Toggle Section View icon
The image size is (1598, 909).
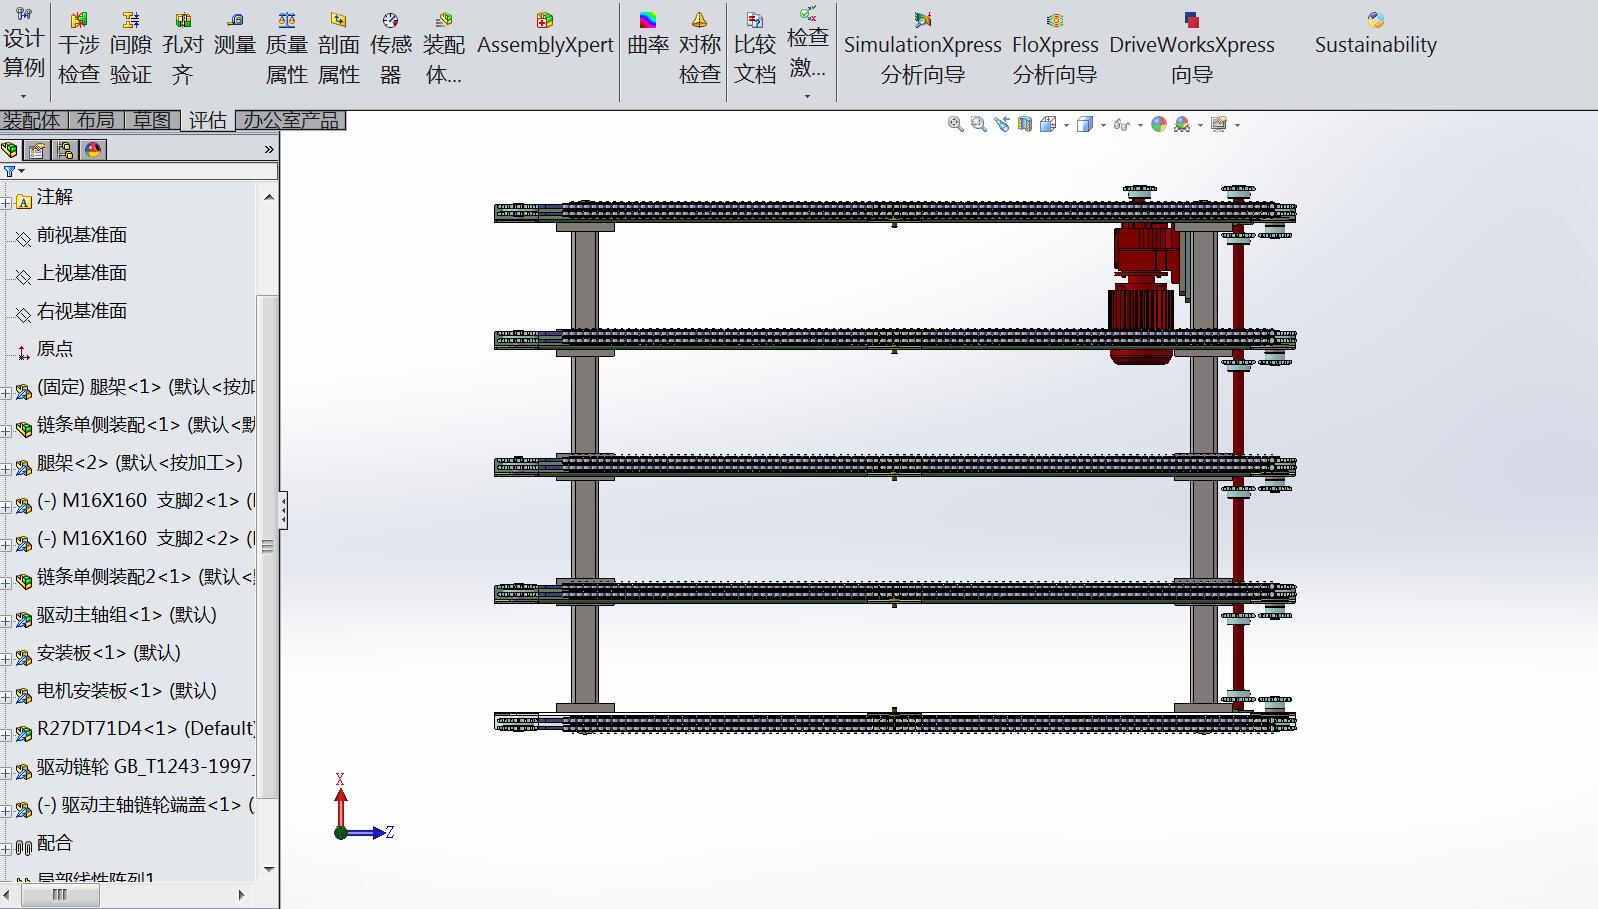click(1024, 124)
